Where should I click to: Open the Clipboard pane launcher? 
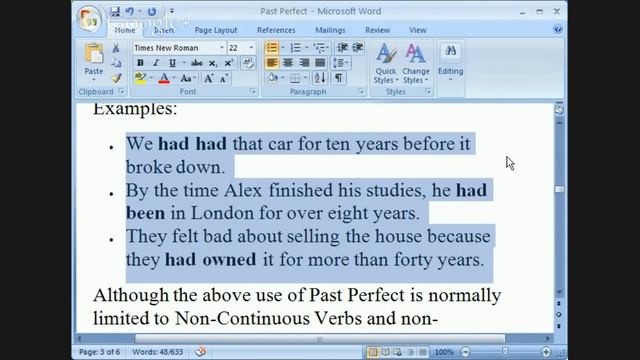[121, 91]
